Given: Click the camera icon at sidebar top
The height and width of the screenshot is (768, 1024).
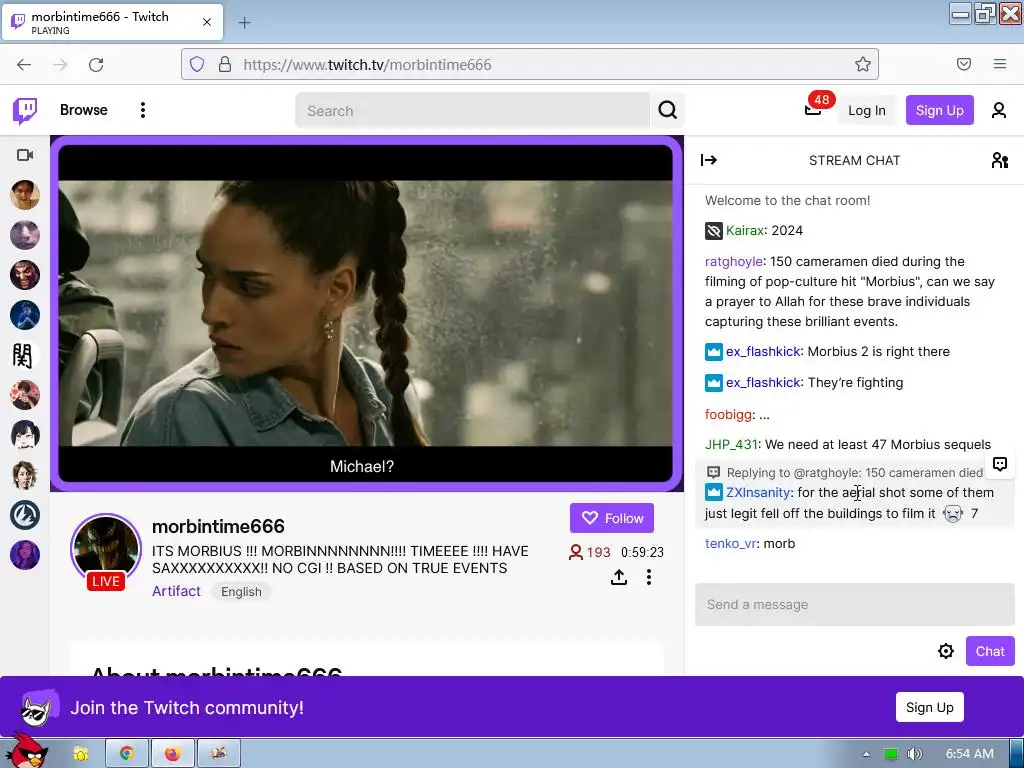Looking at the screenshot, I should point(25,155).
